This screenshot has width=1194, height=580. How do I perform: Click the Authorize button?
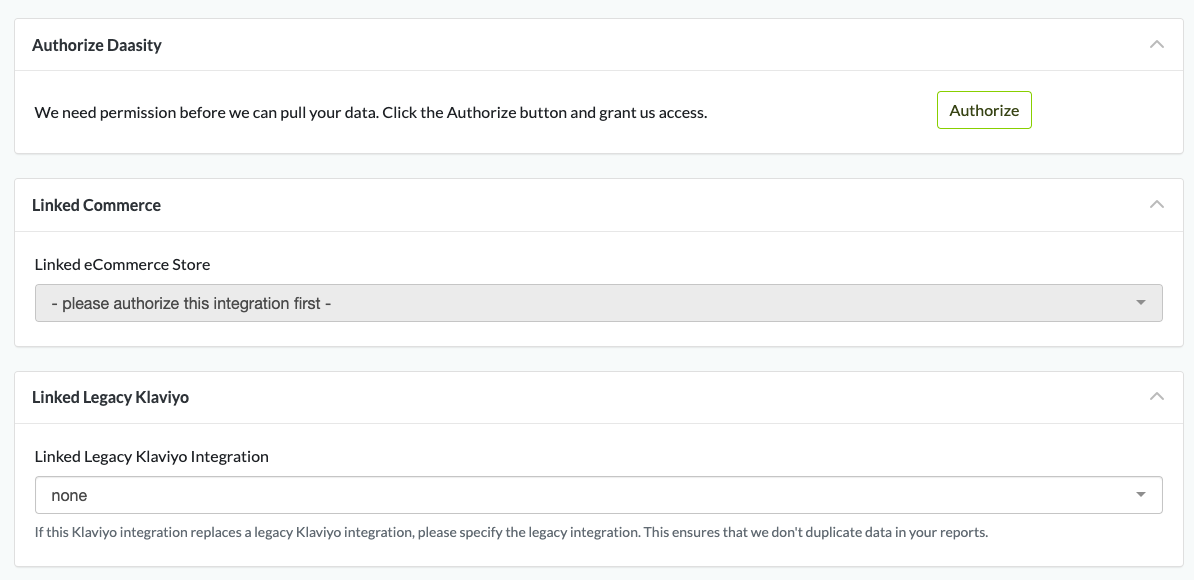pyautogui.click(x=984, y=111)
